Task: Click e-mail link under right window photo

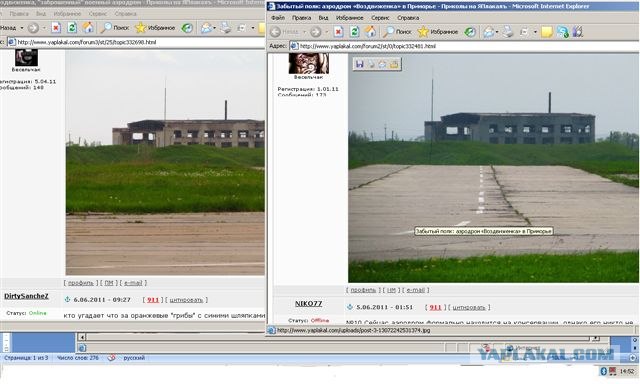Action: pos(416,290)
